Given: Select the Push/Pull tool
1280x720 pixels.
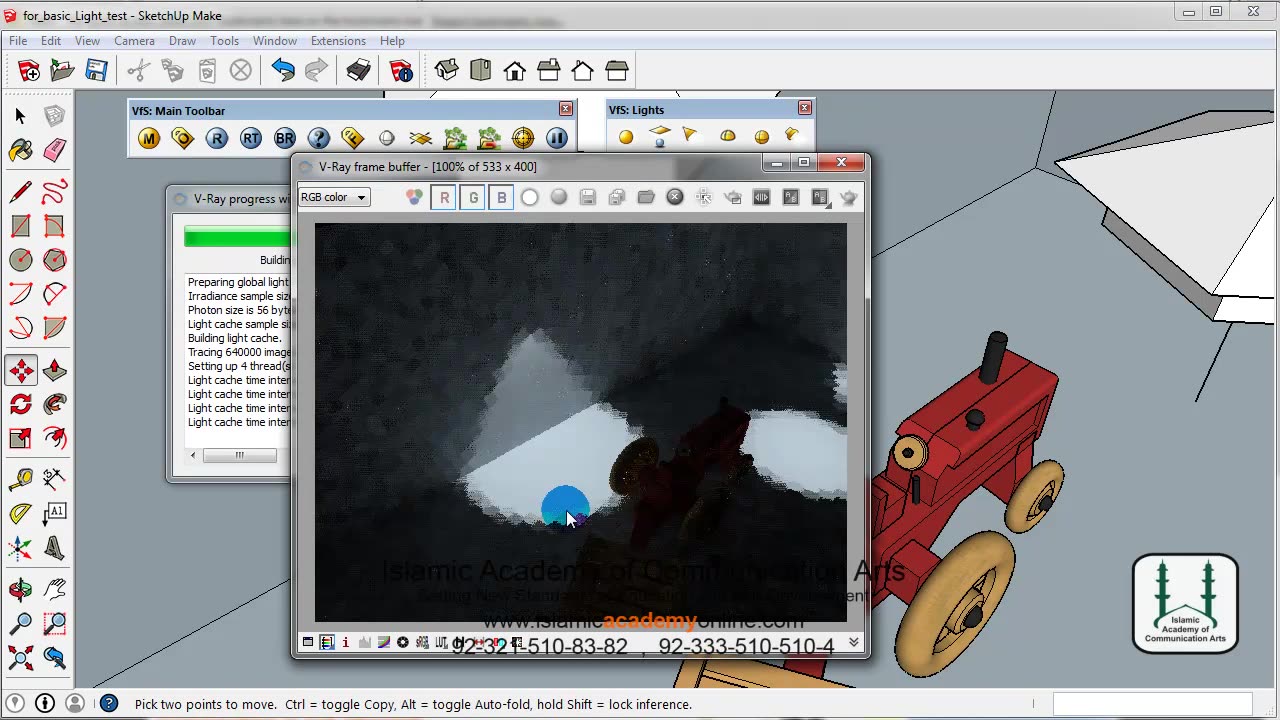Looking at the screenshot, I should [55, 371].
